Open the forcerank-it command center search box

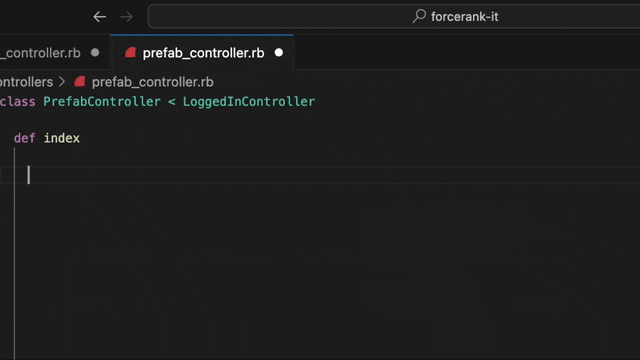[x=394, y=16]
